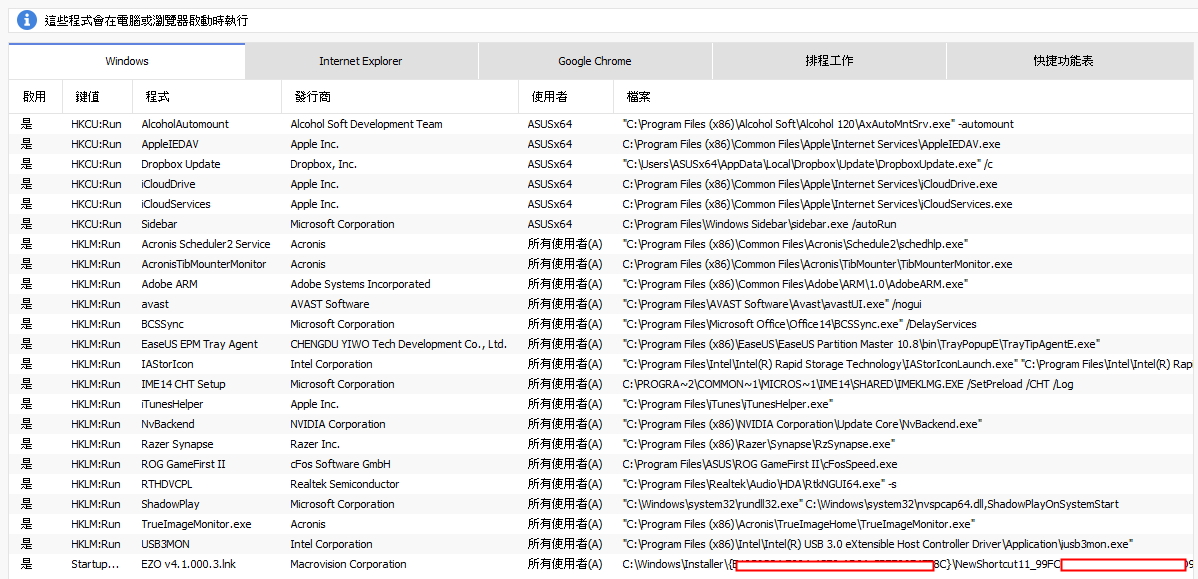
Task: Toggle 是 for NvBackend row
Action: click(27, 424)
